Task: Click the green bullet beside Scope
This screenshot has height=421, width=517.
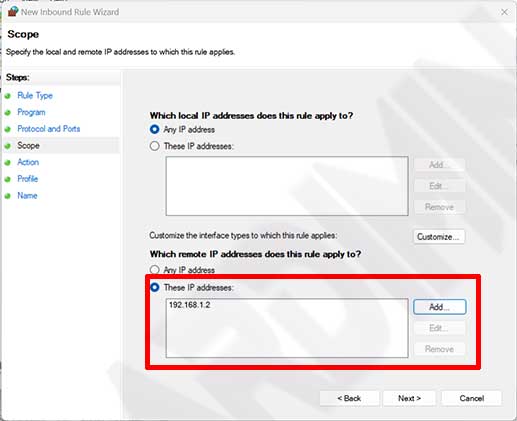Action: [x=8, y=146]
